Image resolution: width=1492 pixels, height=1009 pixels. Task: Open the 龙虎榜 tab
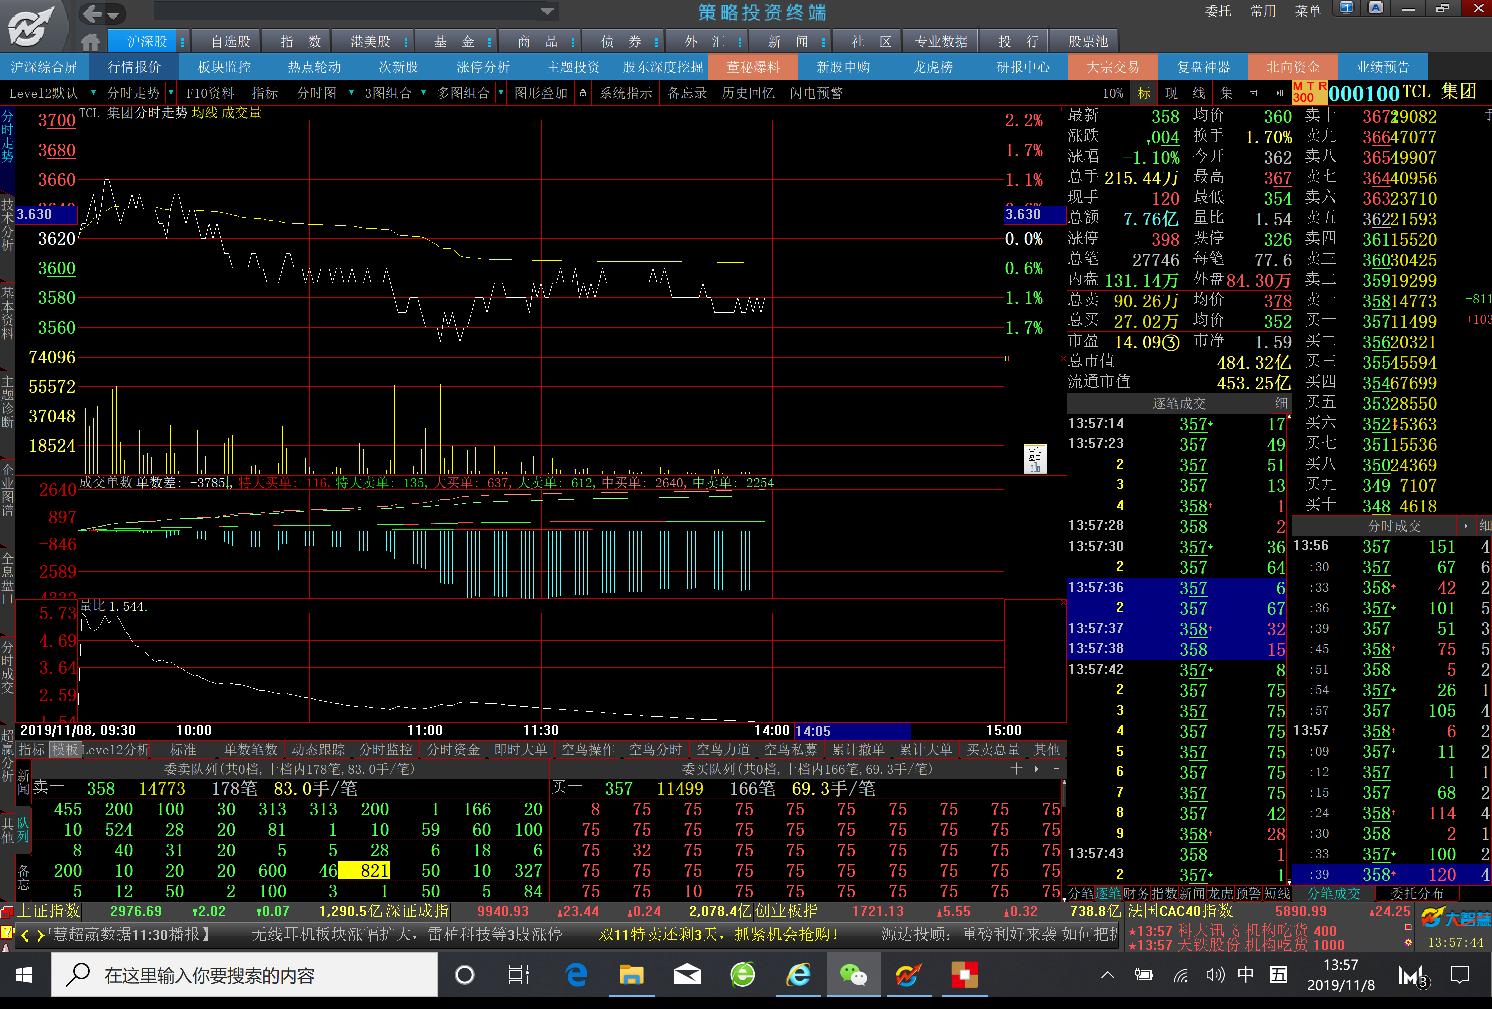point(933,67)
